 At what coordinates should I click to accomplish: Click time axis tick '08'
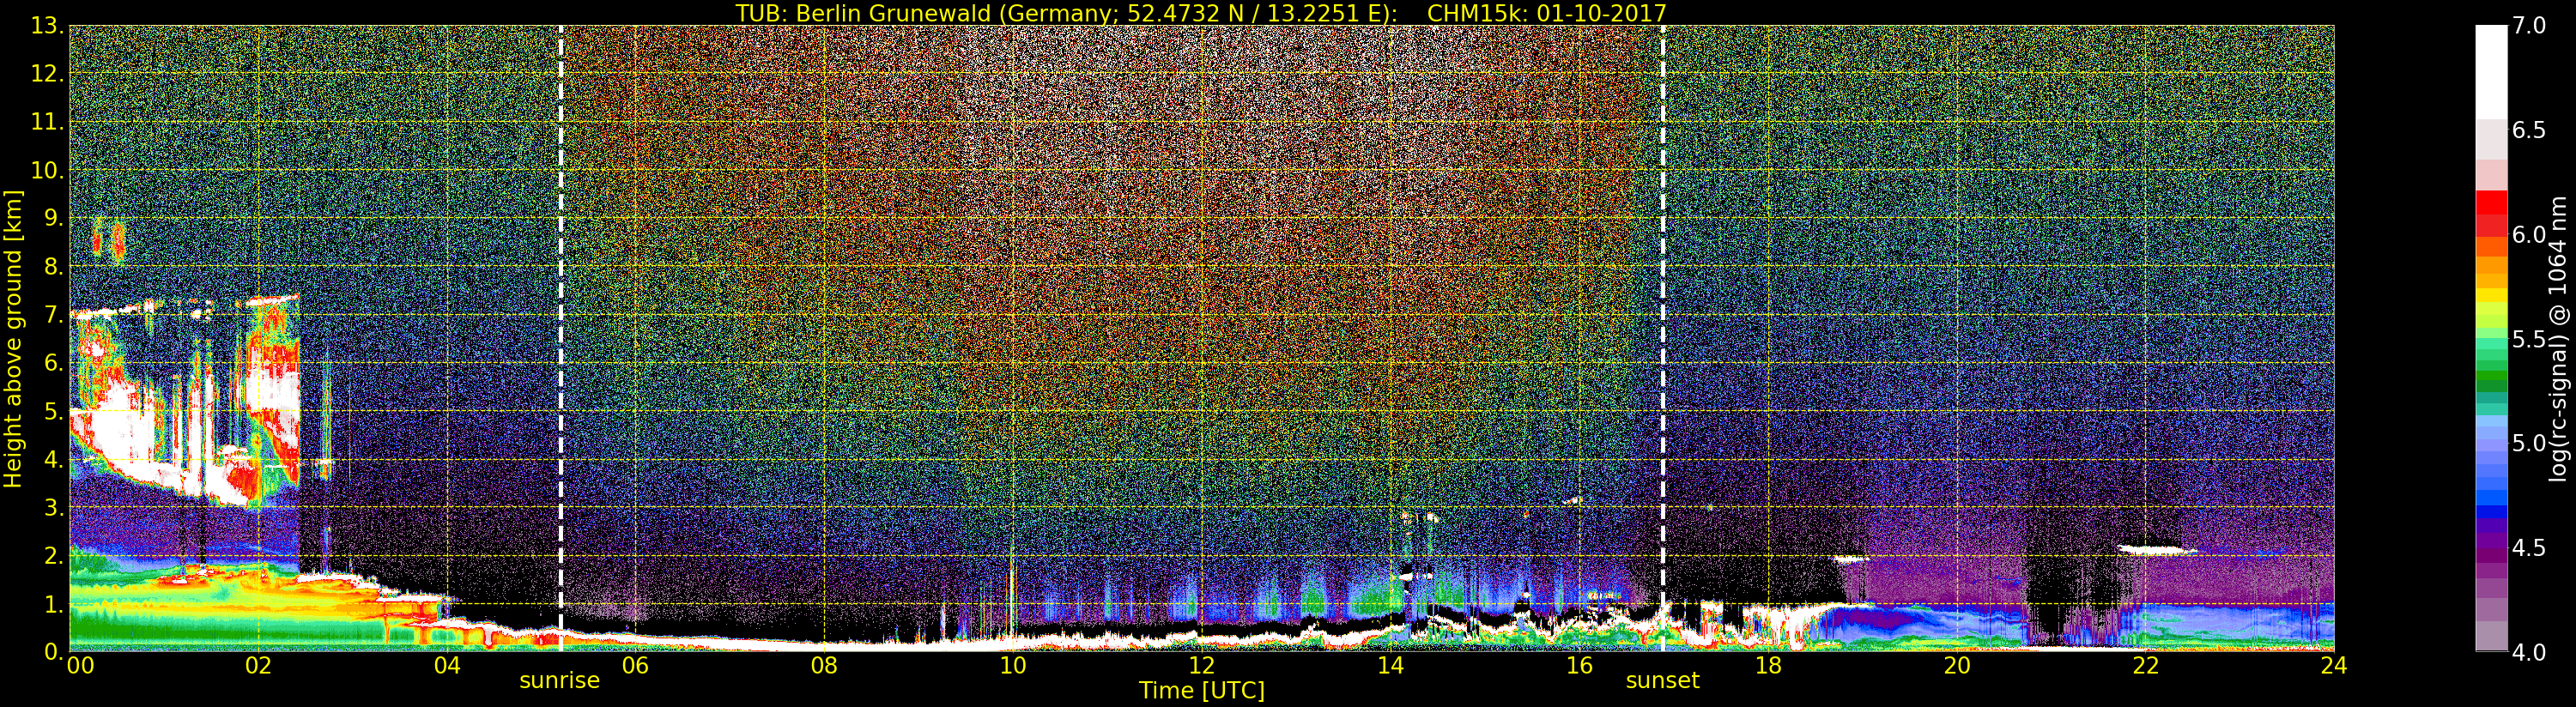click(x=824, y=666)
